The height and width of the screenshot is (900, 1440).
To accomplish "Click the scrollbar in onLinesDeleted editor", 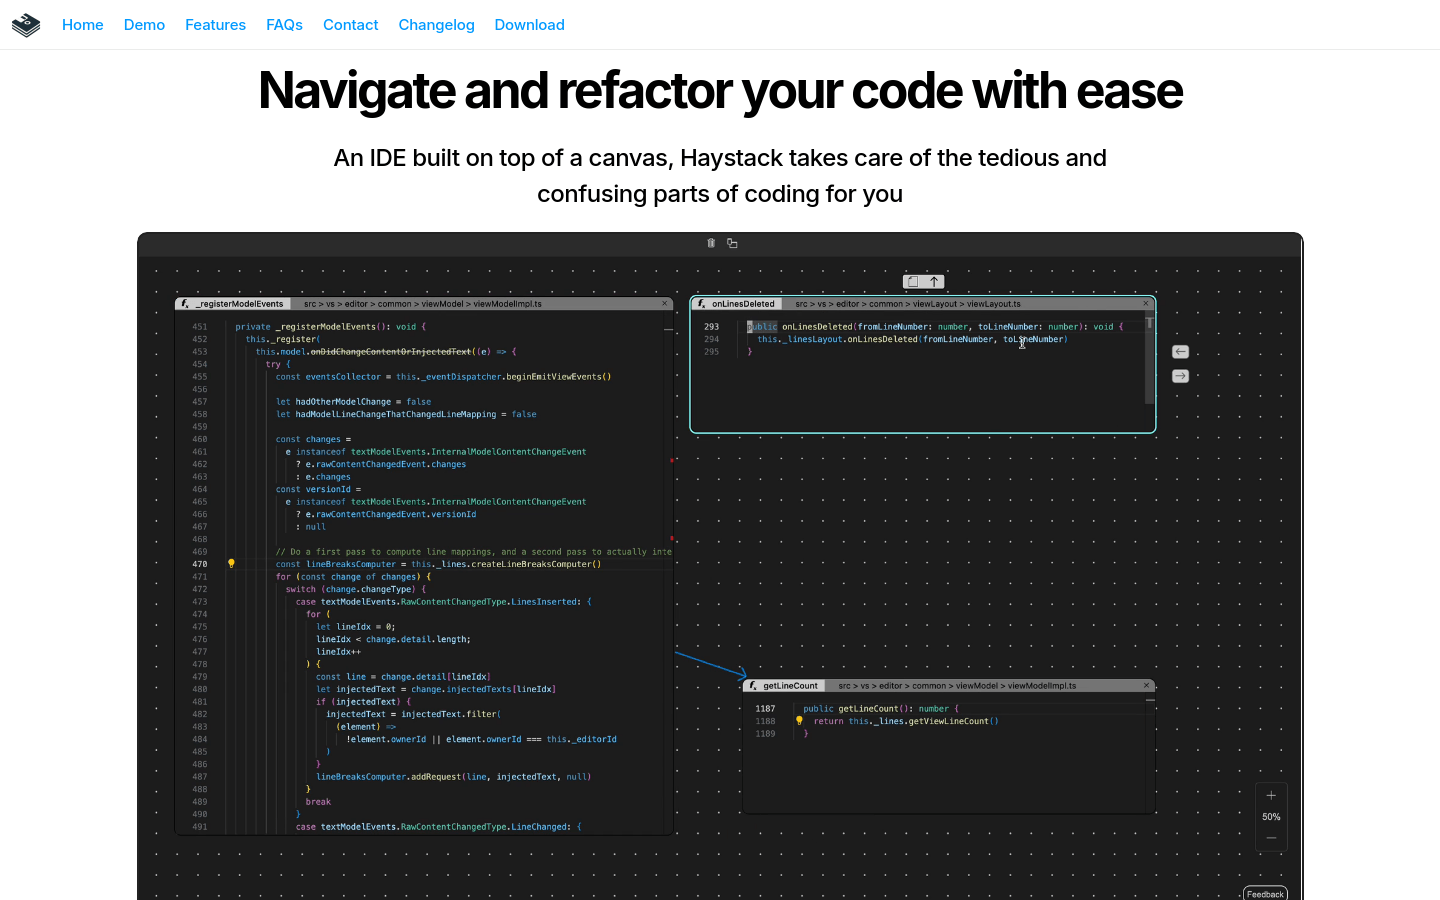I will tap(1150, 360).
